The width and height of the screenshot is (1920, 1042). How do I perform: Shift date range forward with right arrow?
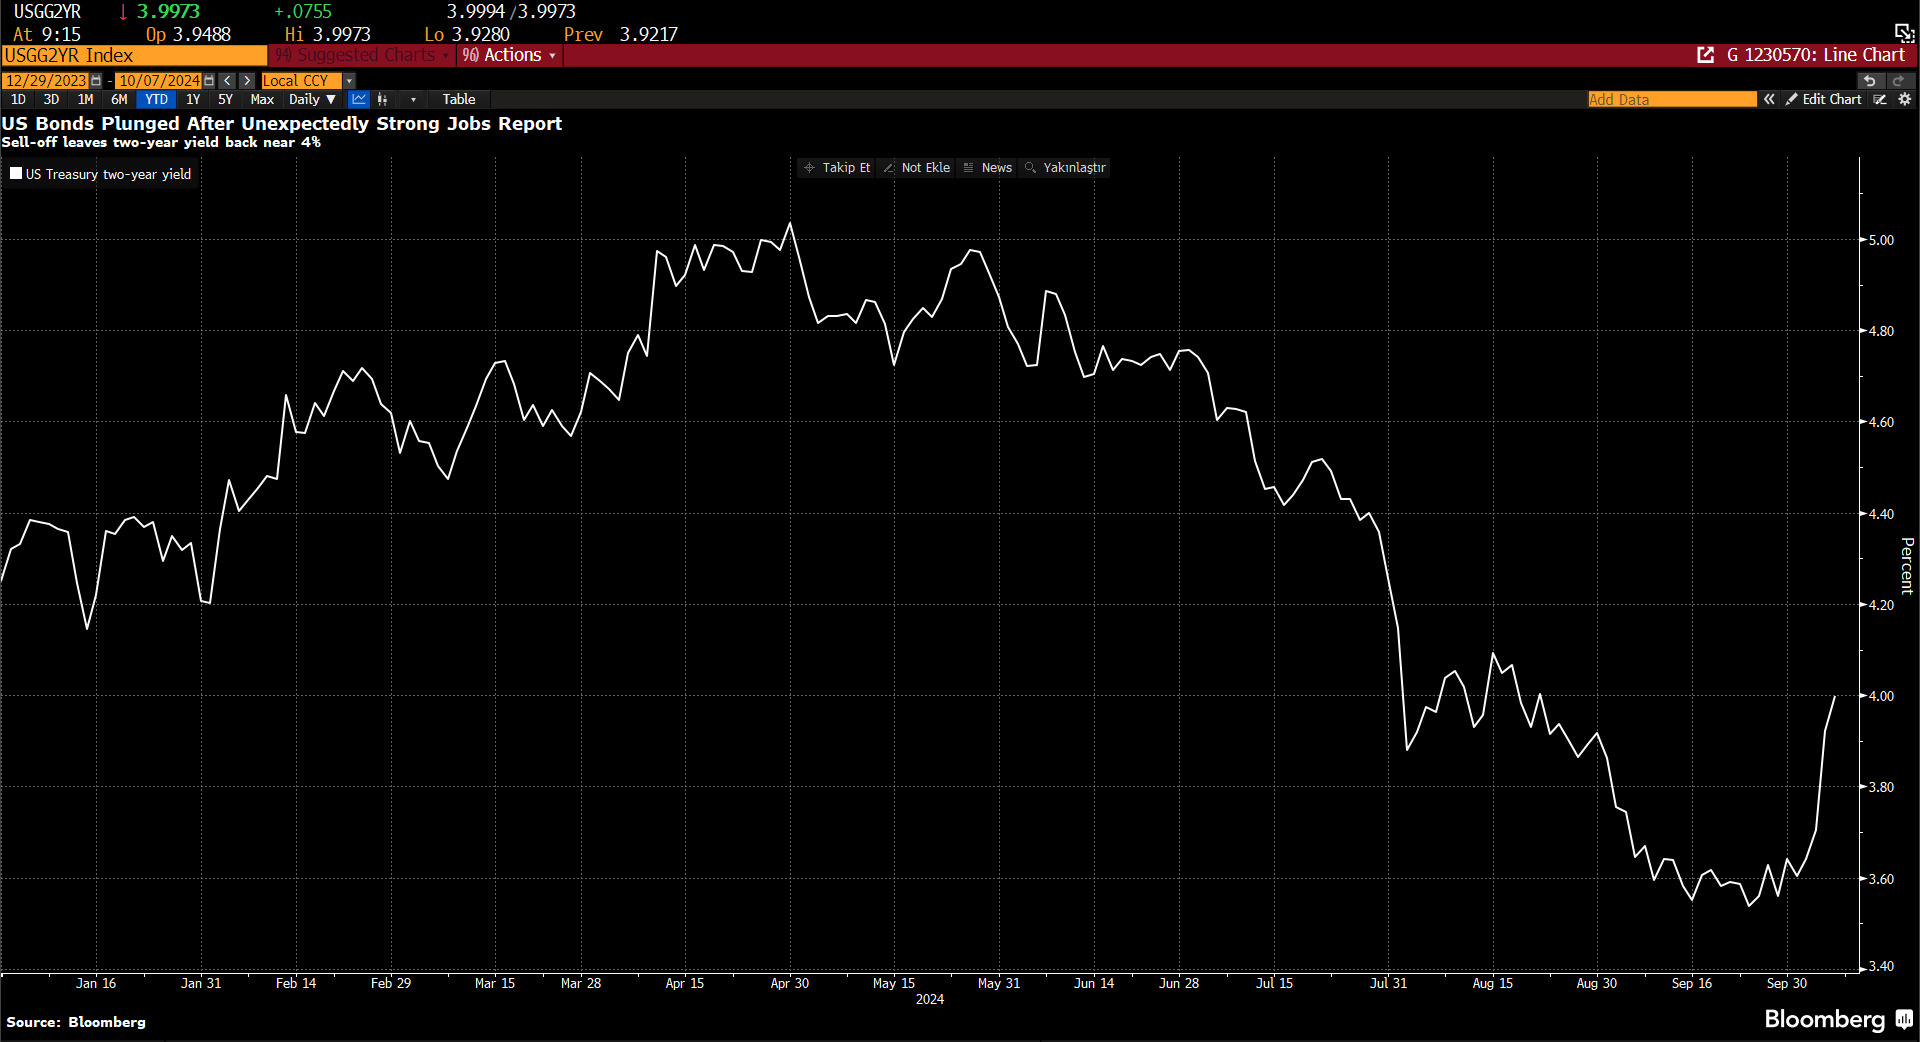pyautogui.click(x=247, y=81)
